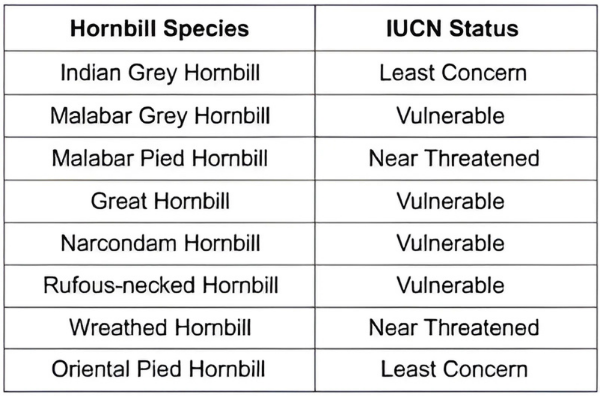Click Least Concern status for Indian Grey
Screen dimensions: 600x398
[x=453, y=73]
